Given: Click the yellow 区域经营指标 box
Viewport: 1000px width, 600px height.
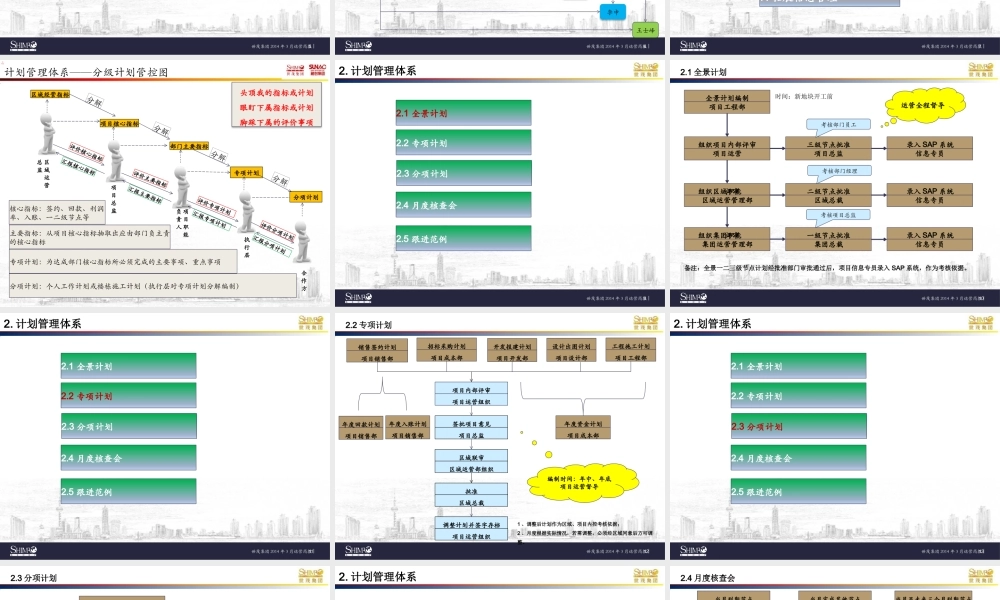Looking at the screenshot, I should point(50,94).
